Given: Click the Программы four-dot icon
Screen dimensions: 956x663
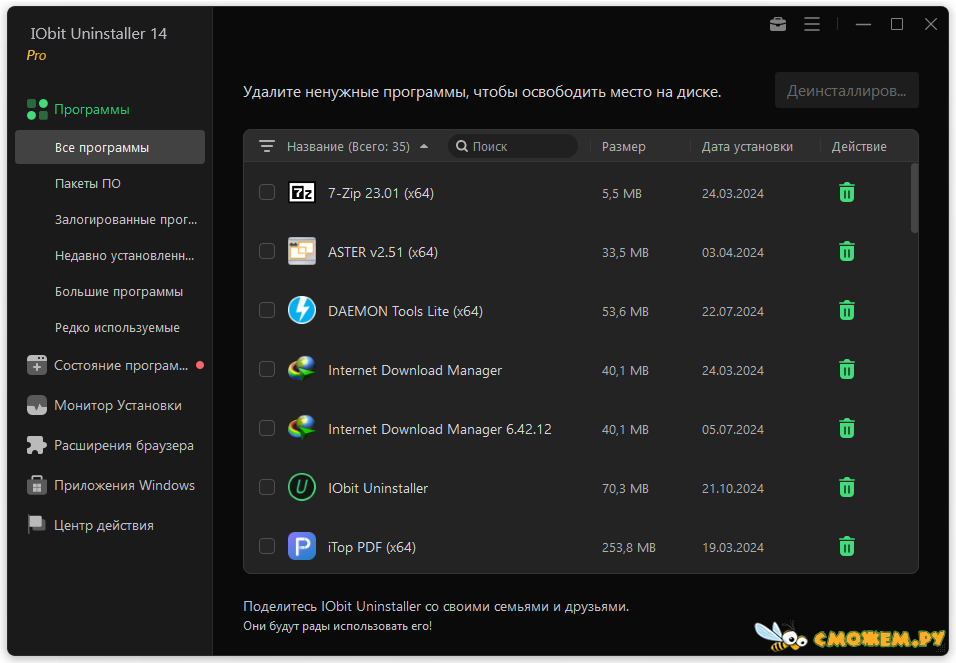Looking at the screenshot, I should 37,110.
